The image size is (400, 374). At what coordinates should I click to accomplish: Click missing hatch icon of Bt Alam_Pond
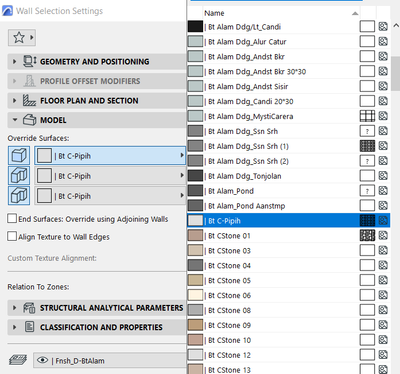click(x=367, y=191)
